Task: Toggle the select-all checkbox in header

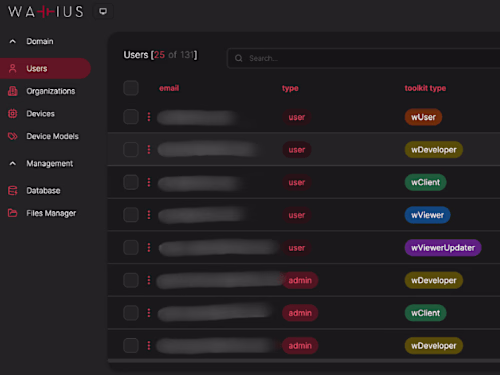Action: tap(131, 88)
